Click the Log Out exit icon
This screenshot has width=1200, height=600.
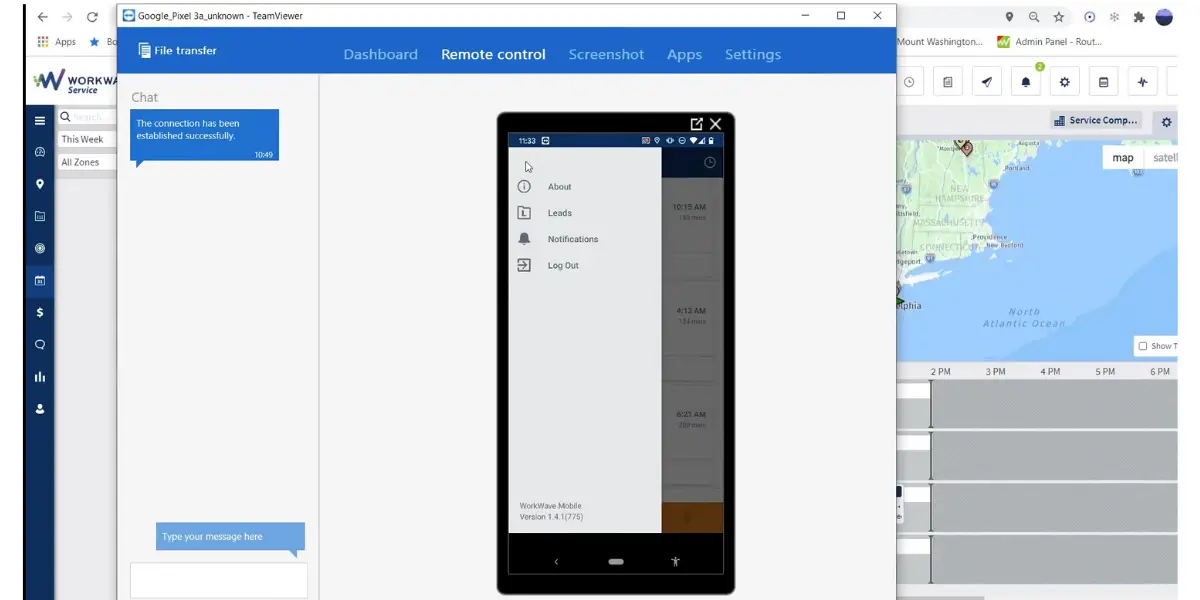point(524,265)
